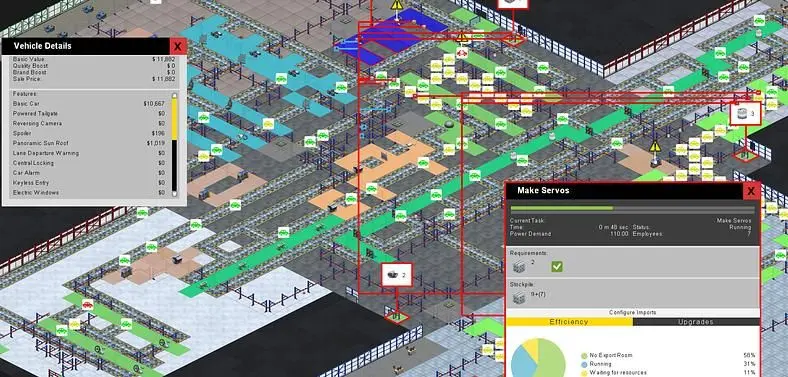The width and height of the screenshot is (788, 377).
Task: Select the Car Alarm feature row
Action: click(89, 173)
